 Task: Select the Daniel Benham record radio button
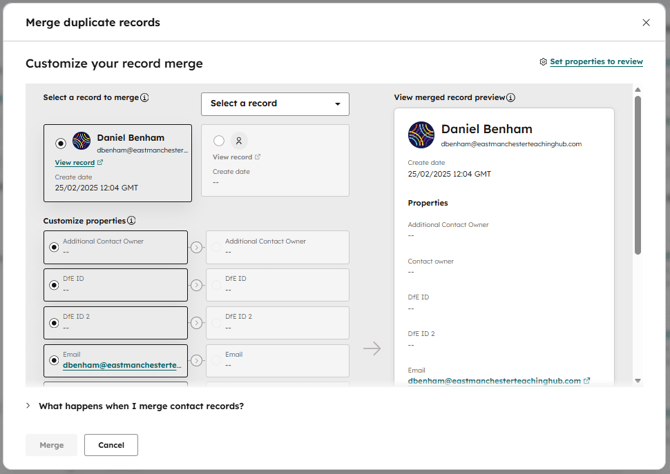point(61,143)
